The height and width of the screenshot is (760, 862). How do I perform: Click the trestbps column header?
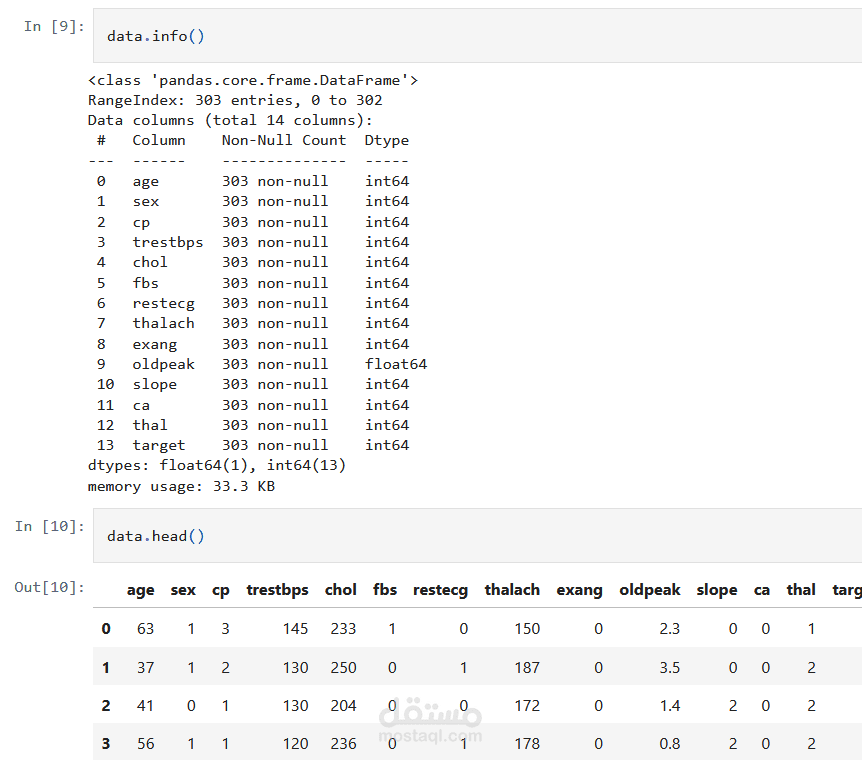pos(277,590)
